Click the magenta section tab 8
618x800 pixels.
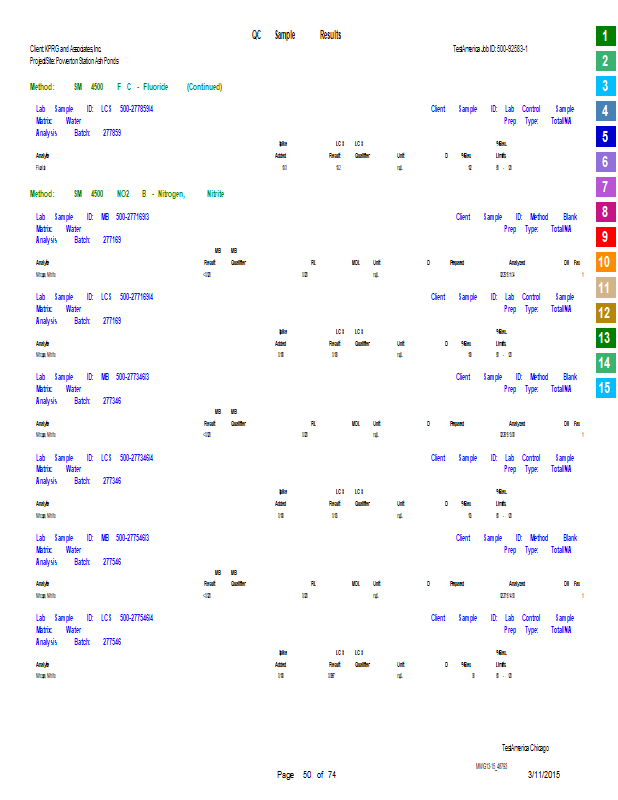604,212
